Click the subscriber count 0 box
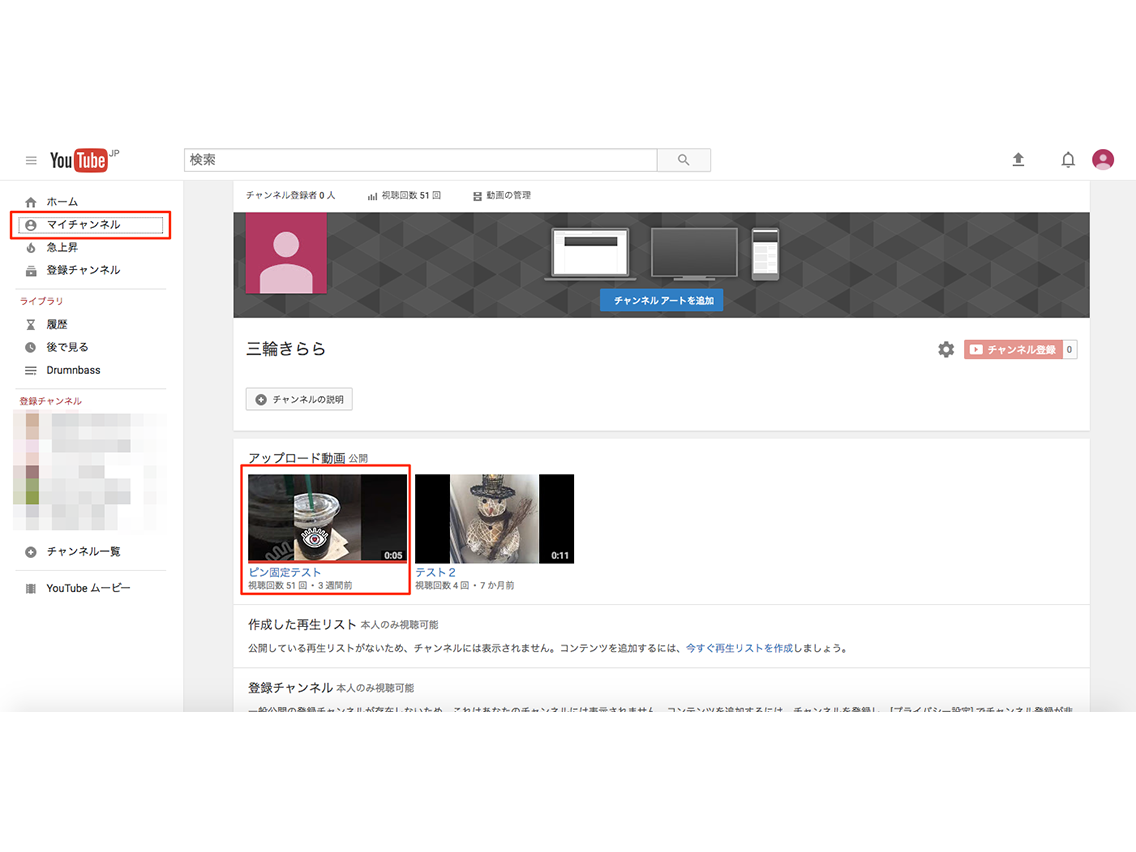 [x=1069, y=350]
